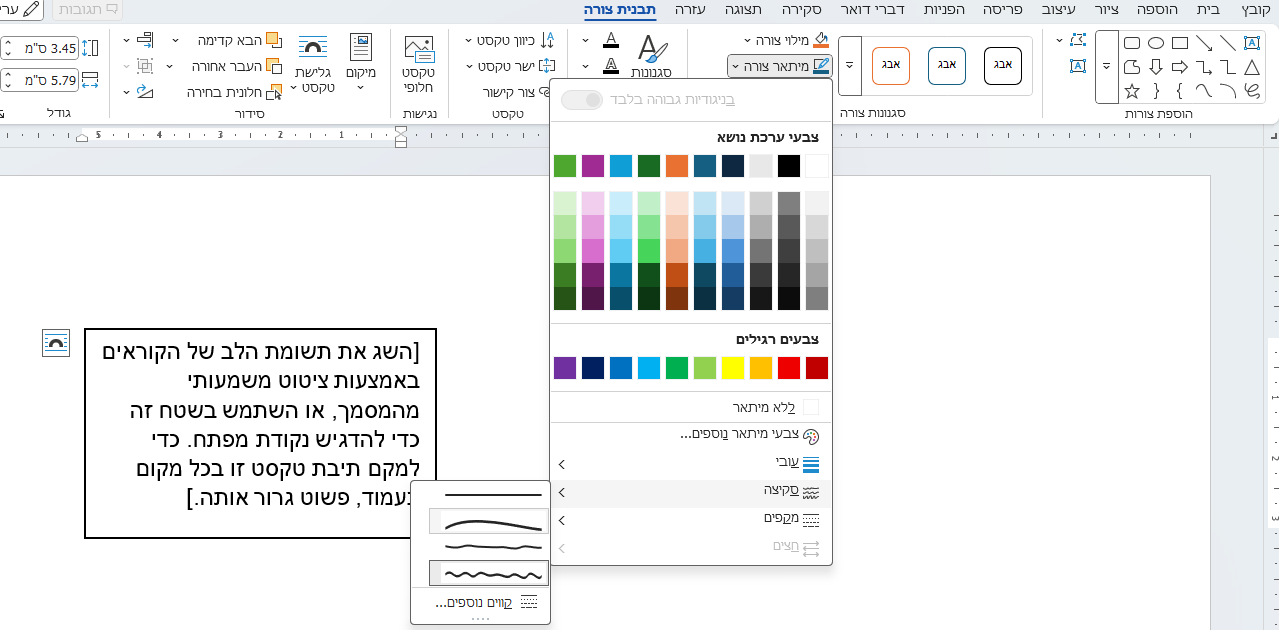Select the rounded rectangle shape in the gallery
Screen dimensions: 1279x630
click(1132, 43)
